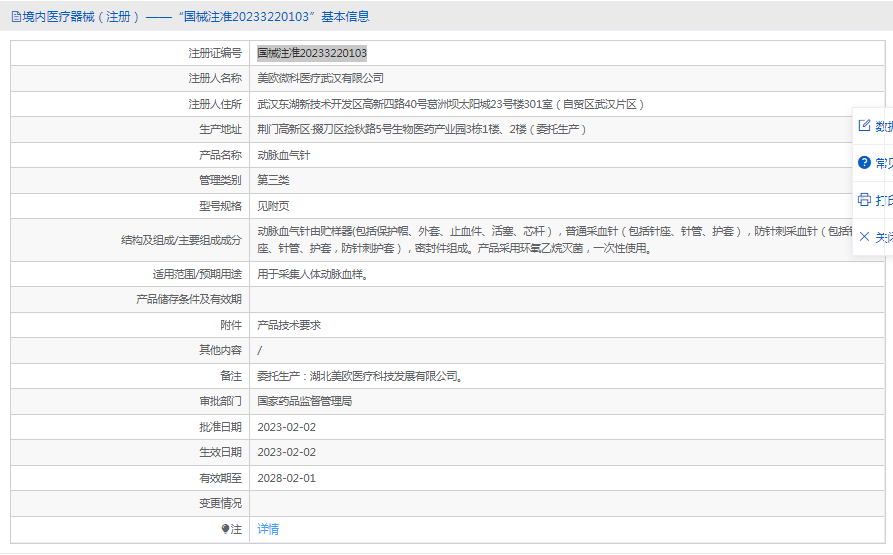Image resolution: width=893 pixels, height=555 pixels.
Task: Open the blue question mark help icon
Action: click(x=865, y=163)
